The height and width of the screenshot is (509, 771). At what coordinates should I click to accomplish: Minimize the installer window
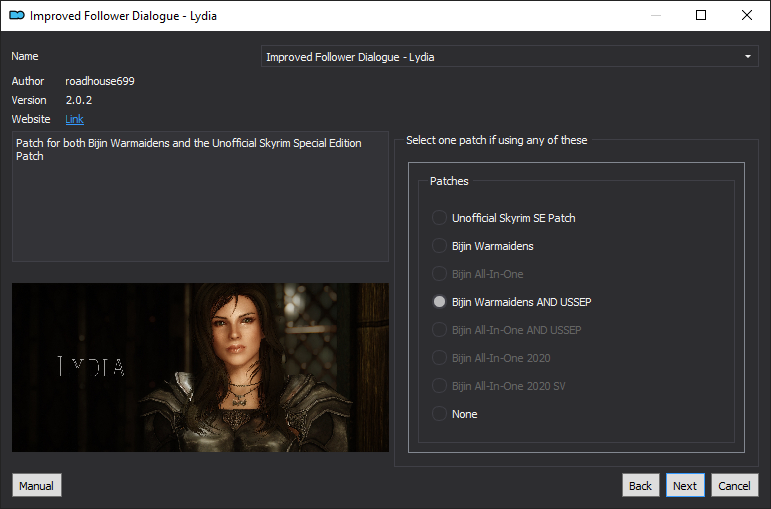(x=655, y=15)
